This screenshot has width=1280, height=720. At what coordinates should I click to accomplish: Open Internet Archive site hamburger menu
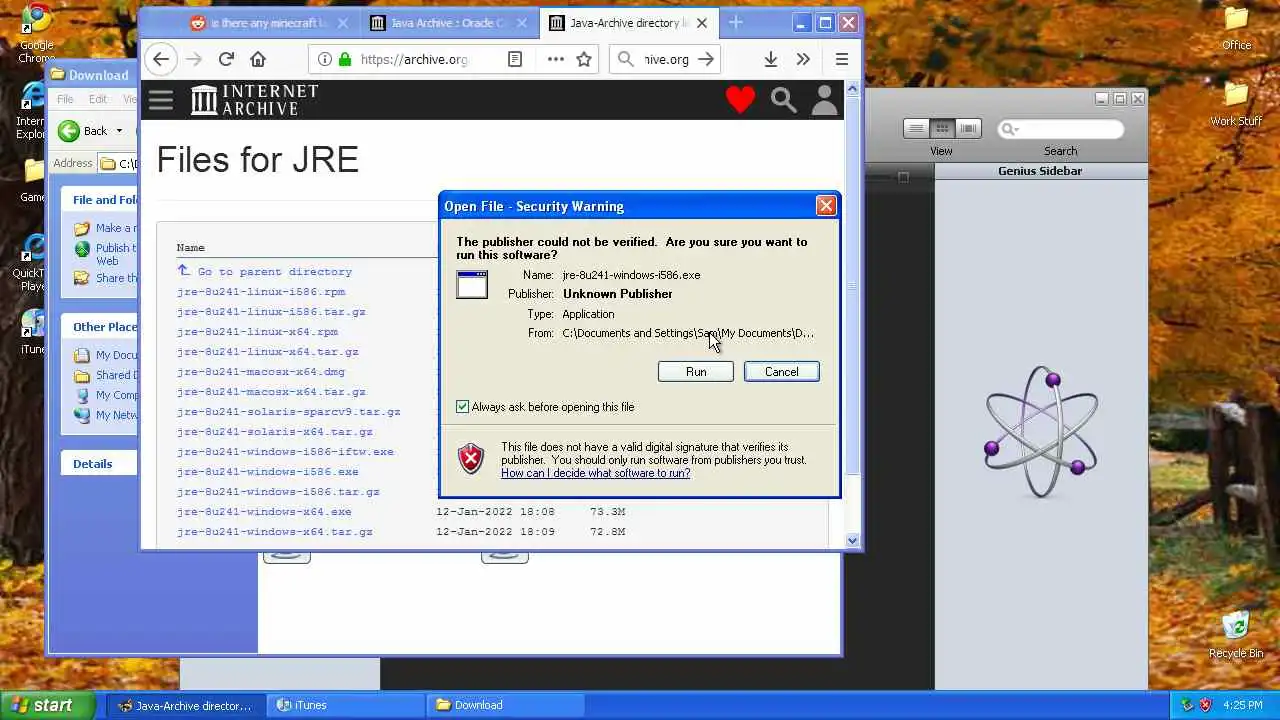click(161, 100)
